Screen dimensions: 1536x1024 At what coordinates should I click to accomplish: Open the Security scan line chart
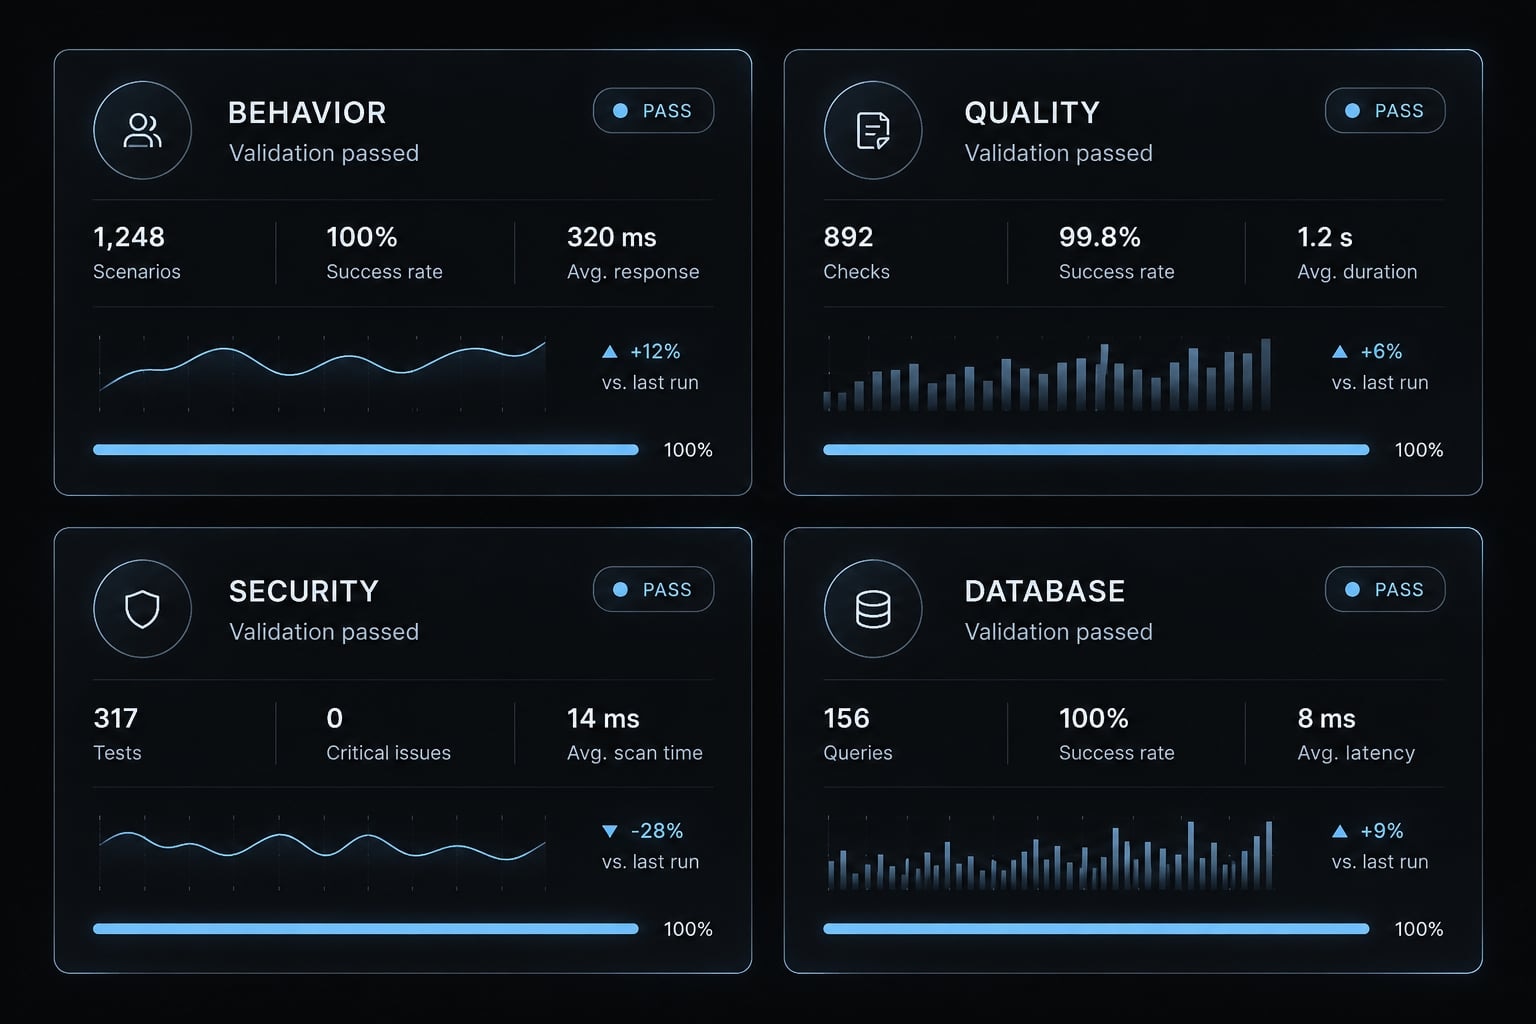click(322, 851)
